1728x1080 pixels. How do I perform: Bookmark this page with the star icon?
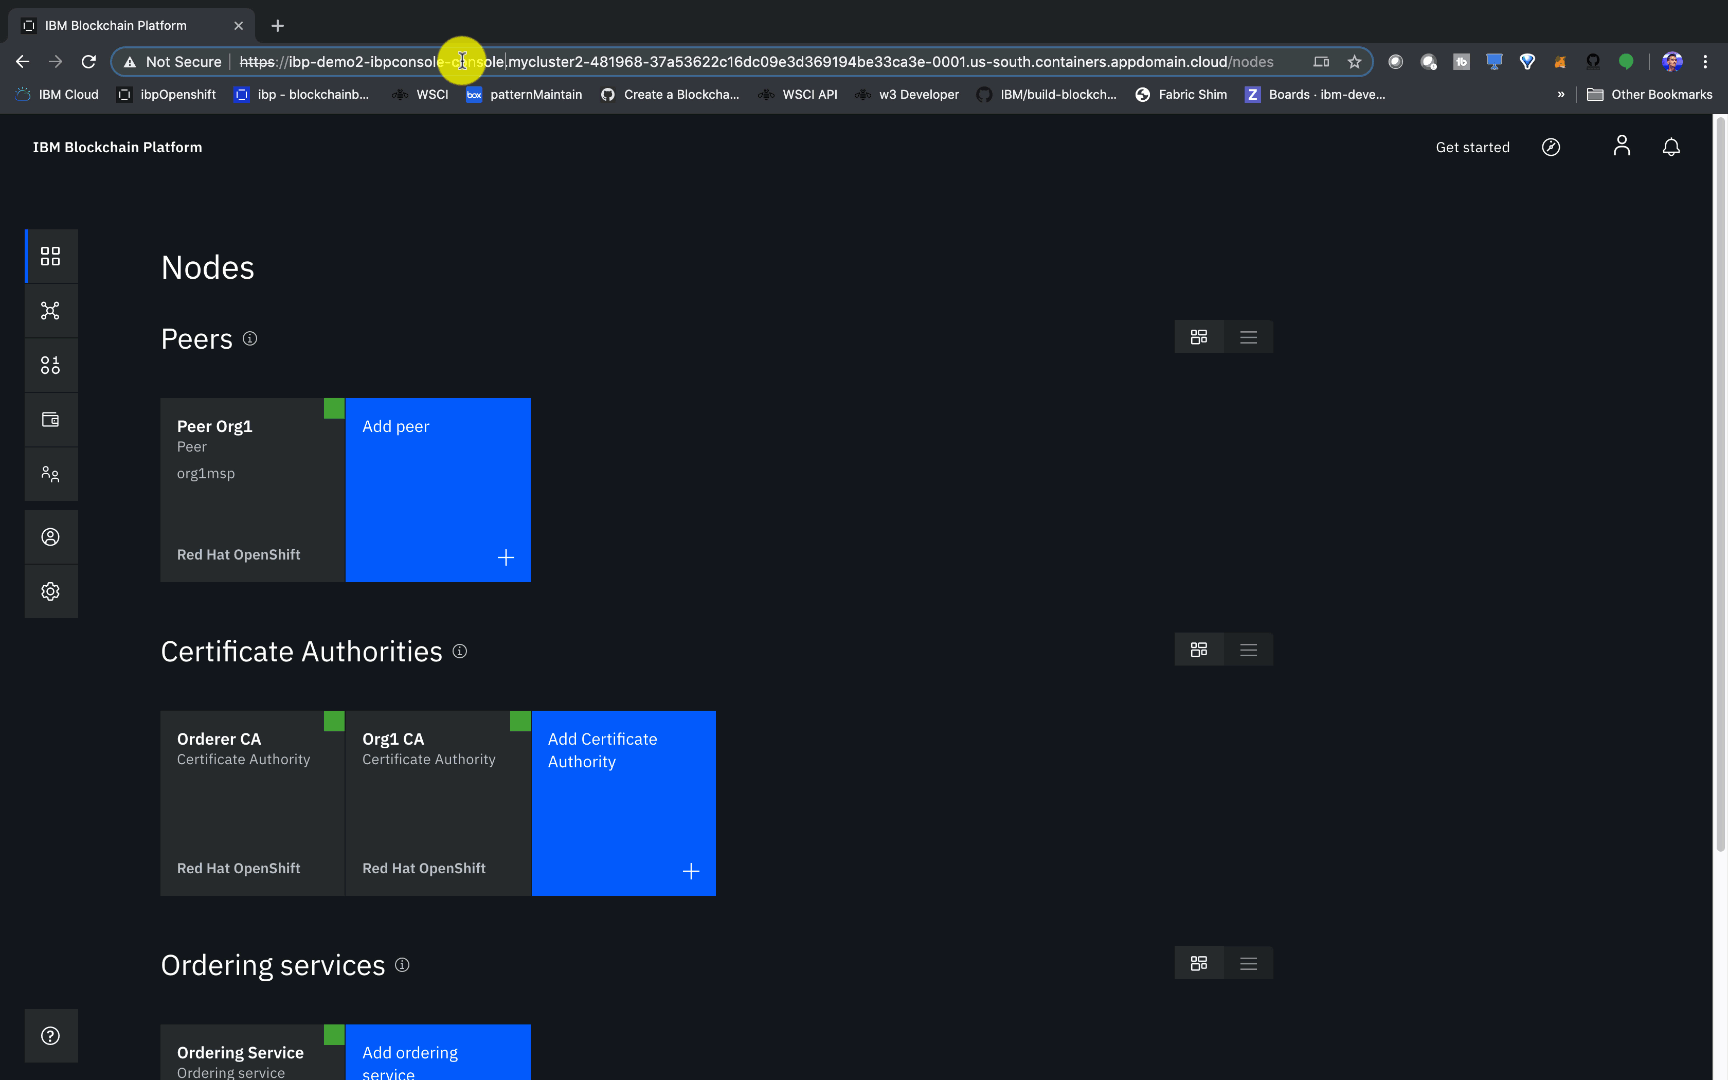pyautogui.click(x=1354, y=62)
